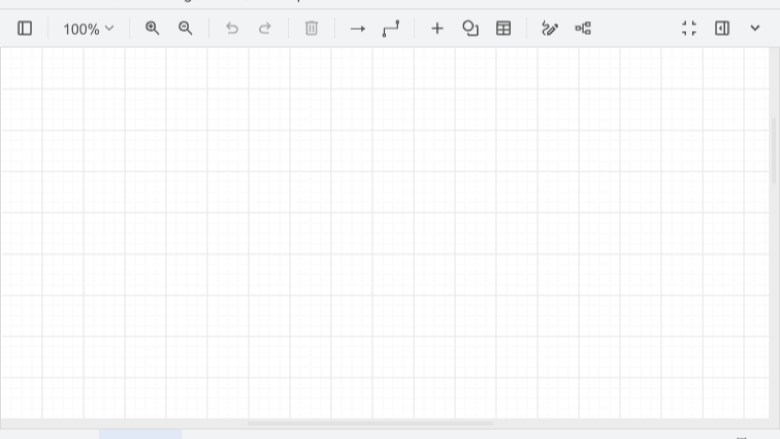Expand the toolbar chevron at far right
780x439 pixels.
[755, 28]
